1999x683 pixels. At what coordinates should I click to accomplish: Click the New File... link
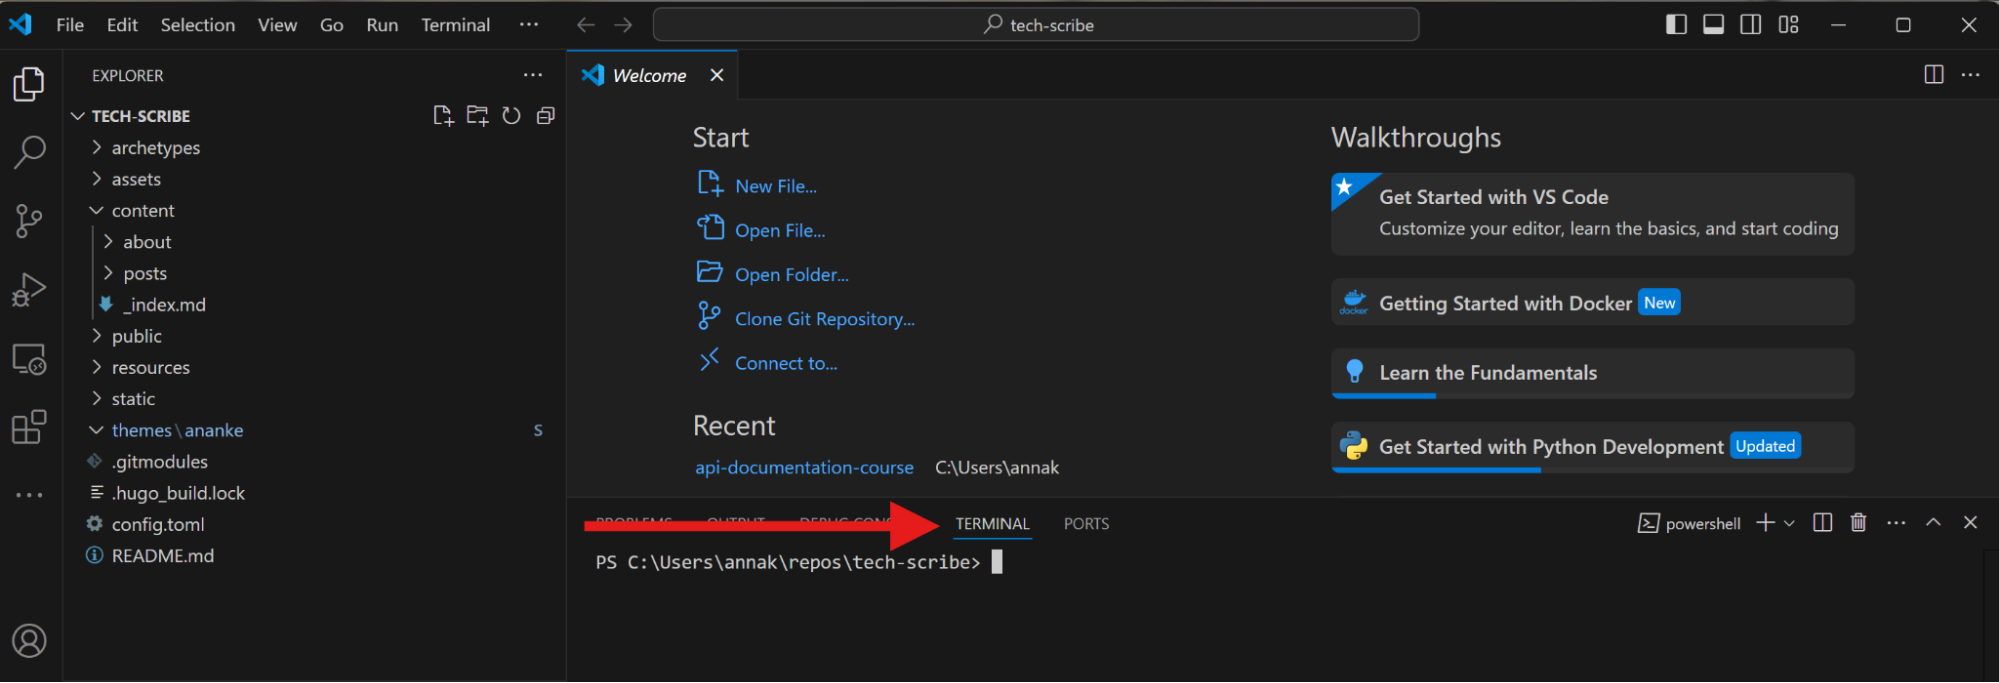pyautogui.click(x=776, y=186)
